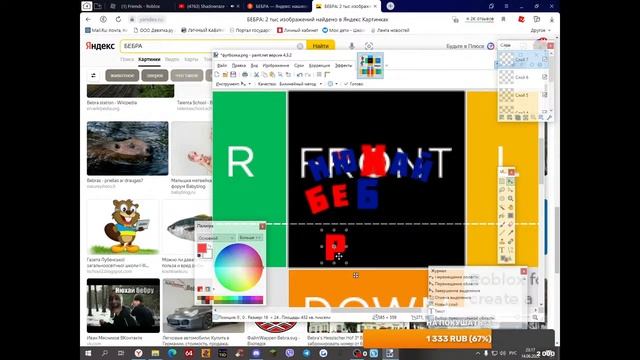Select the Слой 6 layer row
Image resolution: width=640 pixels, height=360 pixels.
(x=523, y=77)
